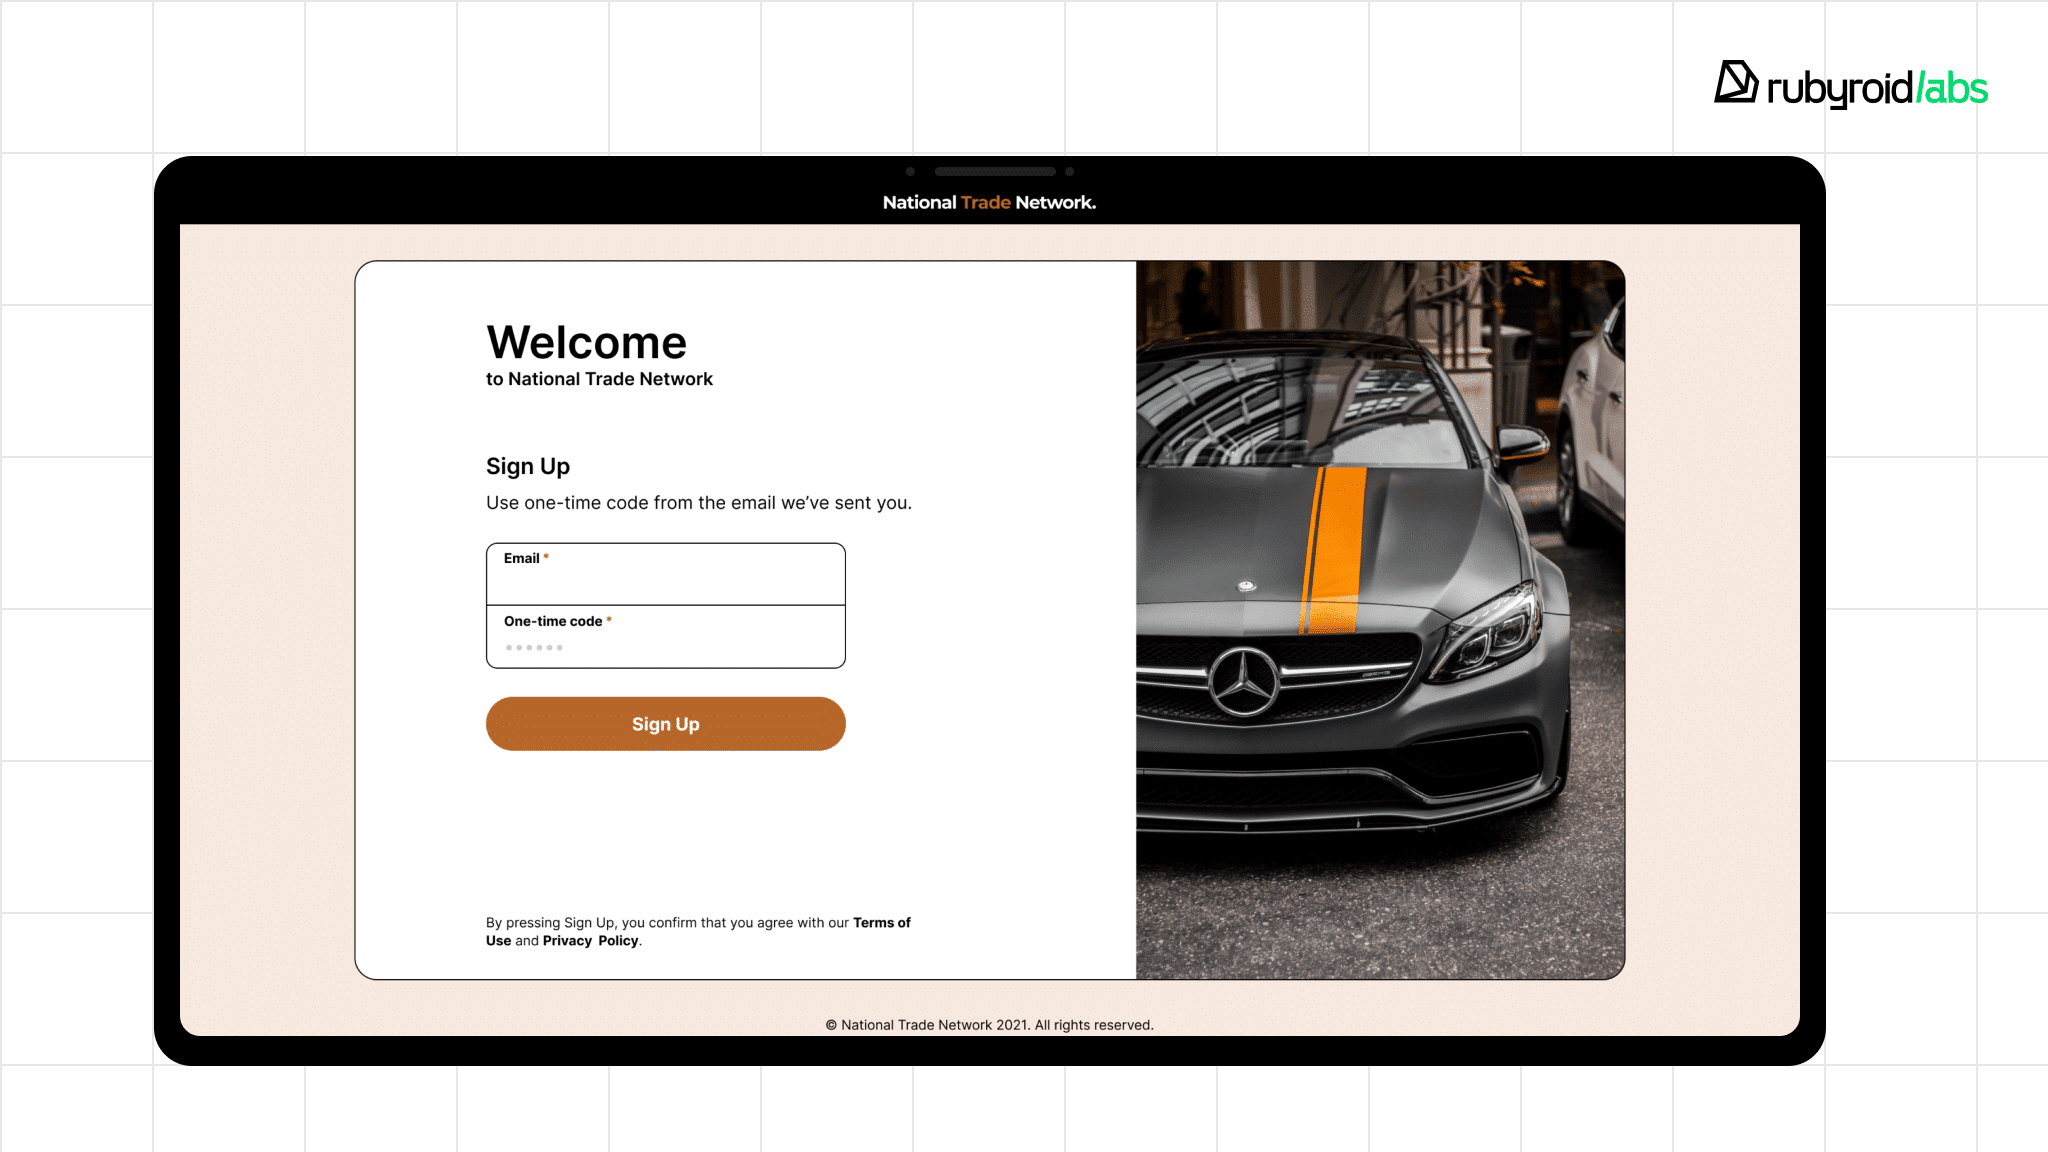
Task: Focus the One-time code input field
Action: [x=665, y=646]
